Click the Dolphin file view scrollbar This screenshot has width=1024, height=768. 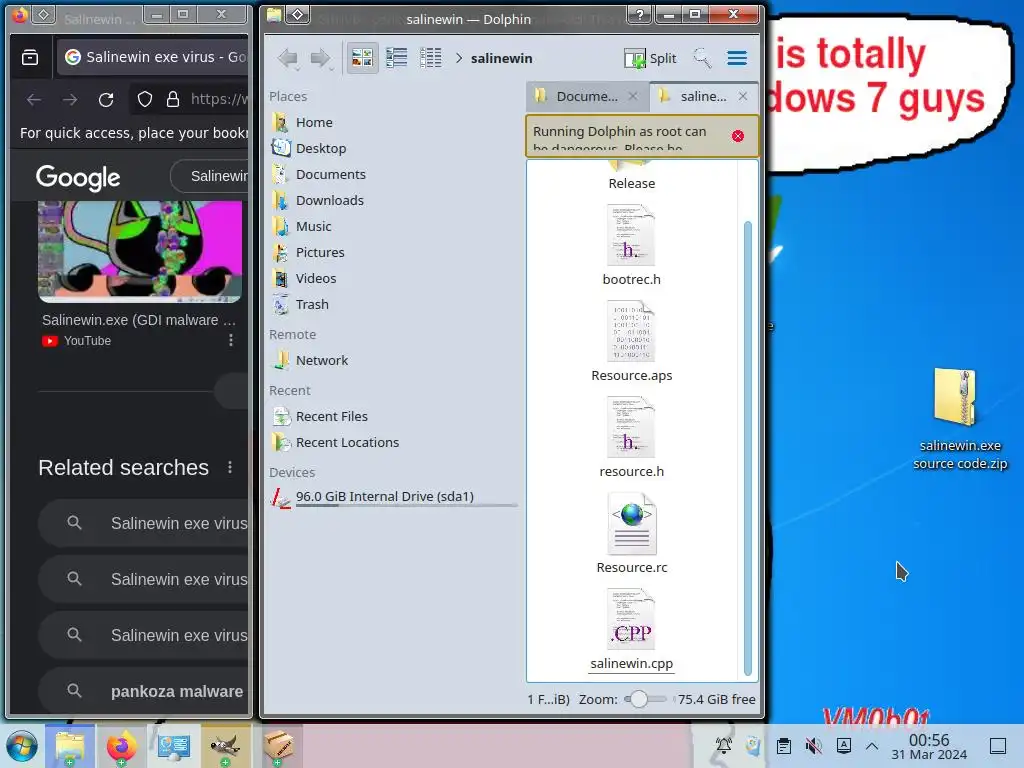click(748, 449)
